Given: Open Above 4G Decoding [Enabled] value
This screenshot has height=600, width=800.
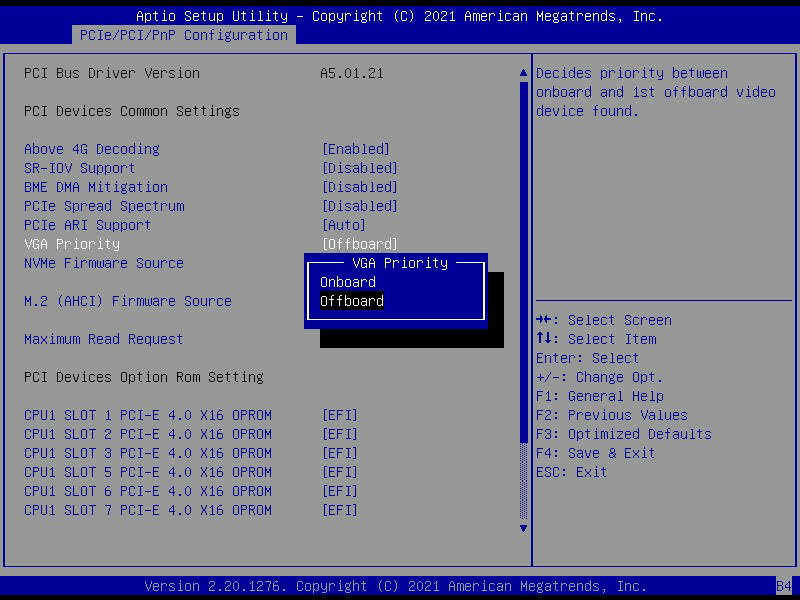Looking at the screenshot, I should pyautogui.click(x=356, y=149).
